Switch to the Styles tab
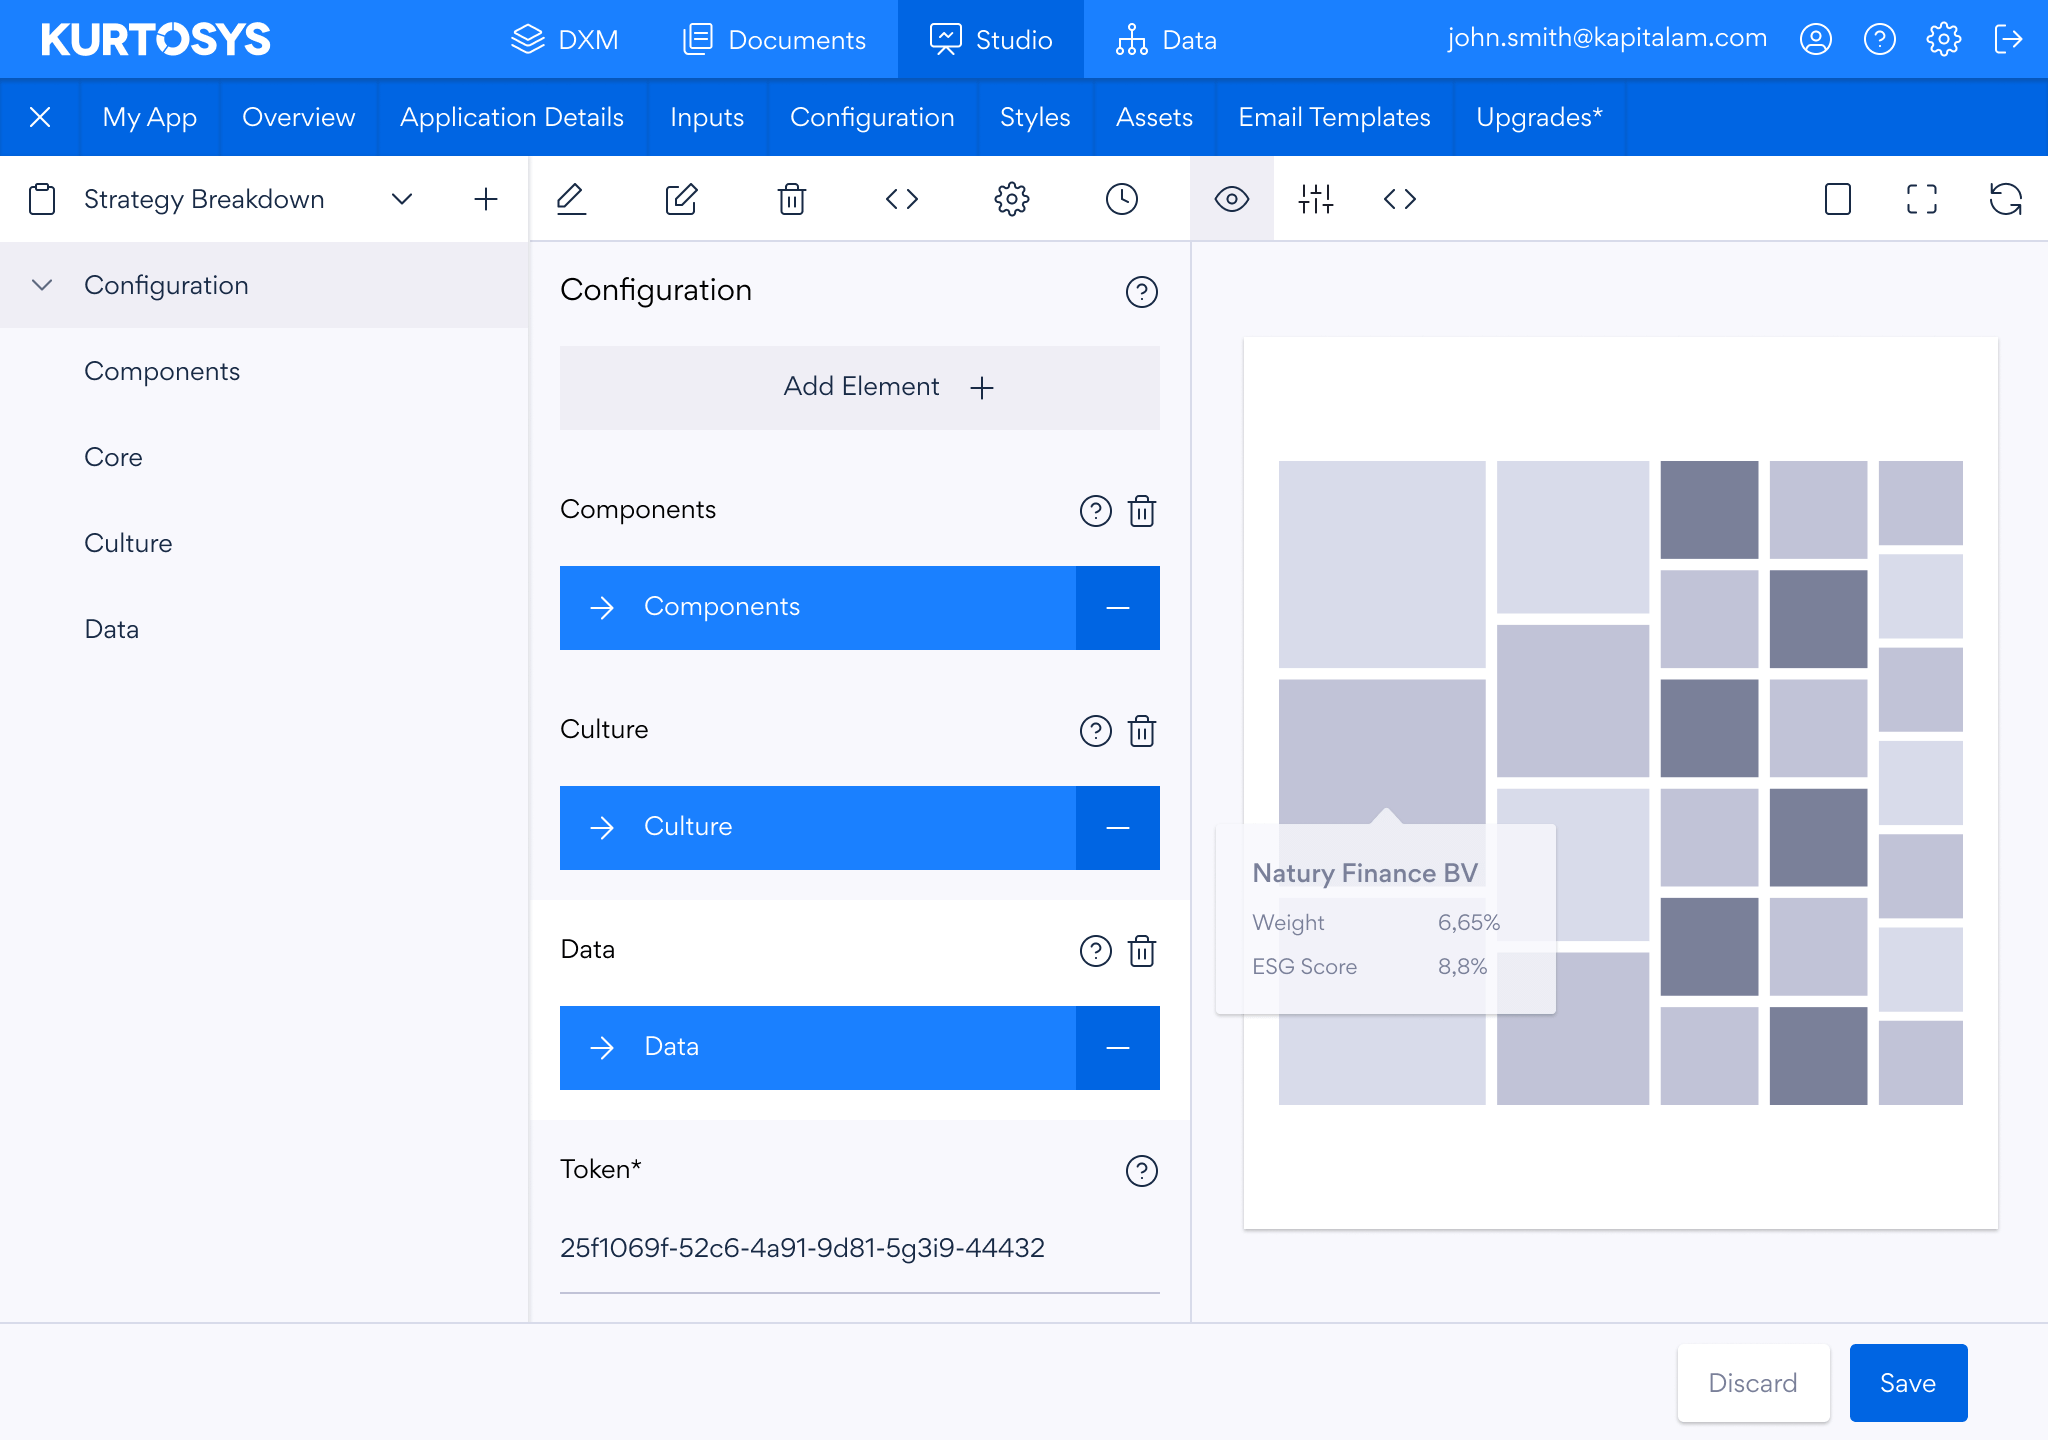The height and width of the screenshot is (1440, 2048). pos(1034,117)
